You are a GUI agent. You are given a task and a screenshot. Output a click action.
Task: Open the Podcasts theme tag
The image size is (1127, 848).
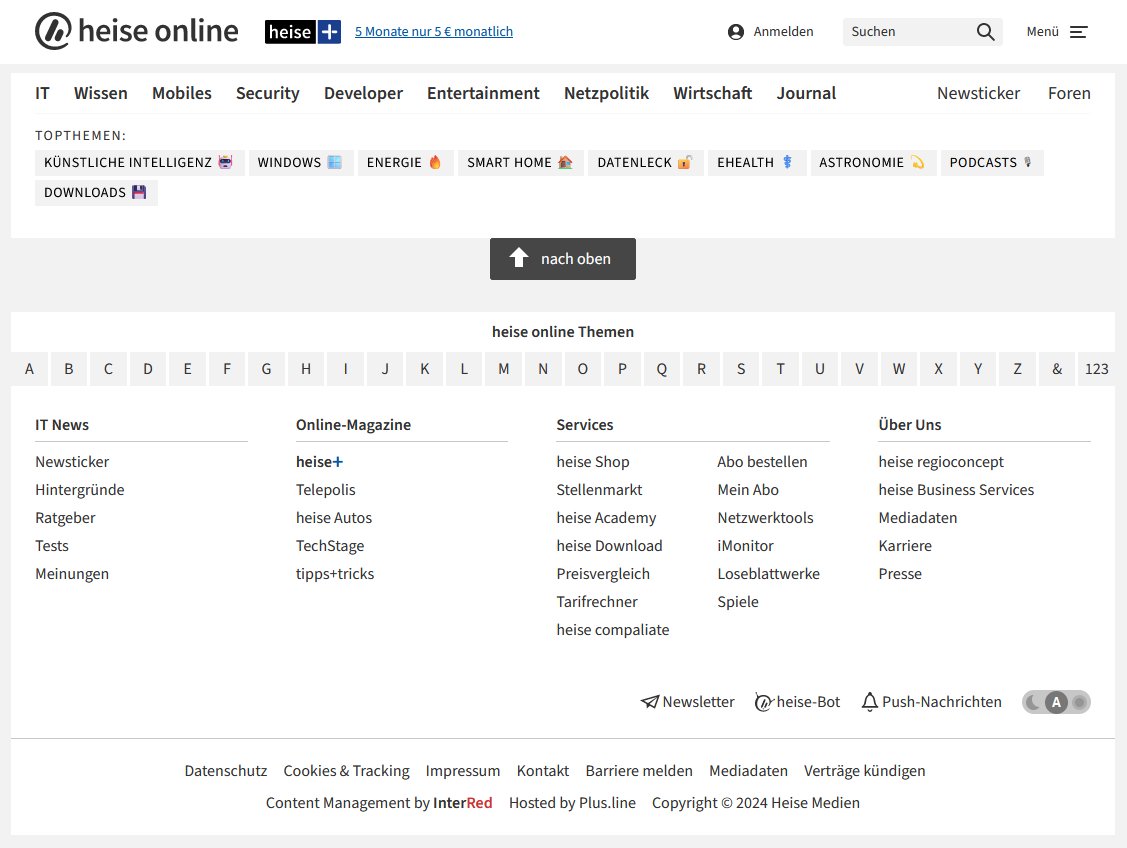(x=992, y=162)
